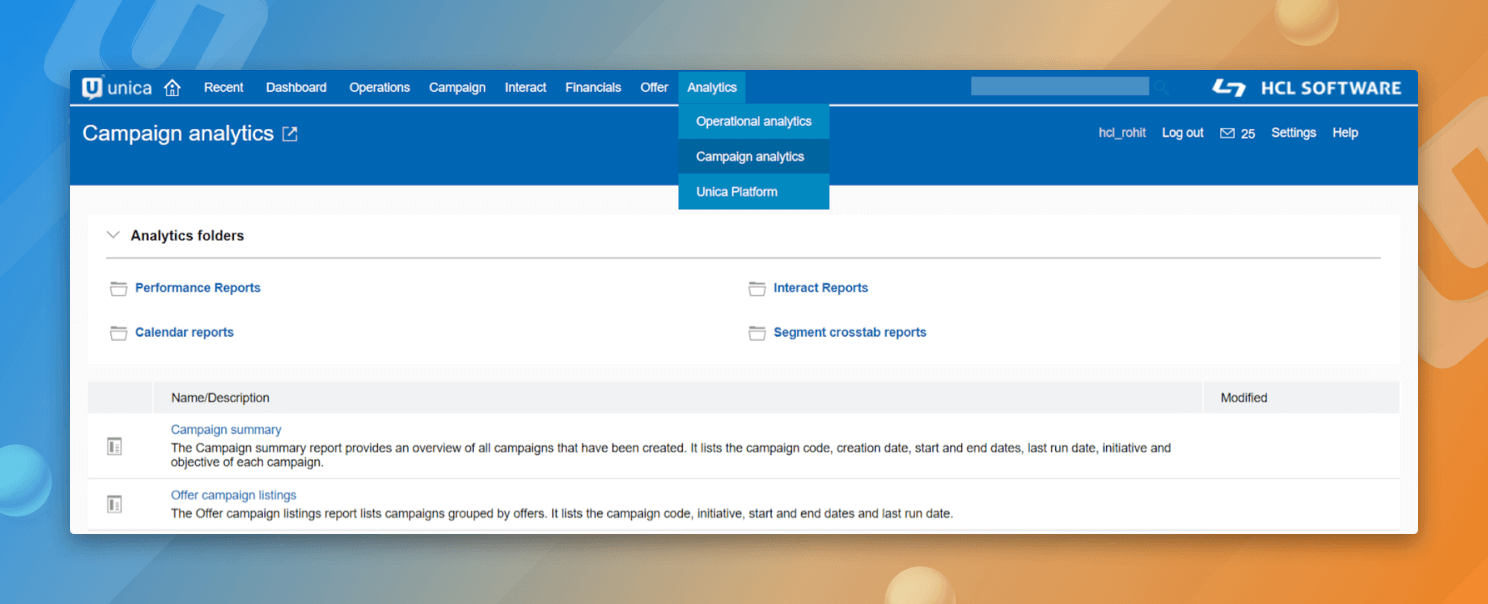Image resolution: width=1488 pixels, height=604 pixels.
Task: Open the Campaign menu in the navigation bar
Action: (x=457, y=88)
